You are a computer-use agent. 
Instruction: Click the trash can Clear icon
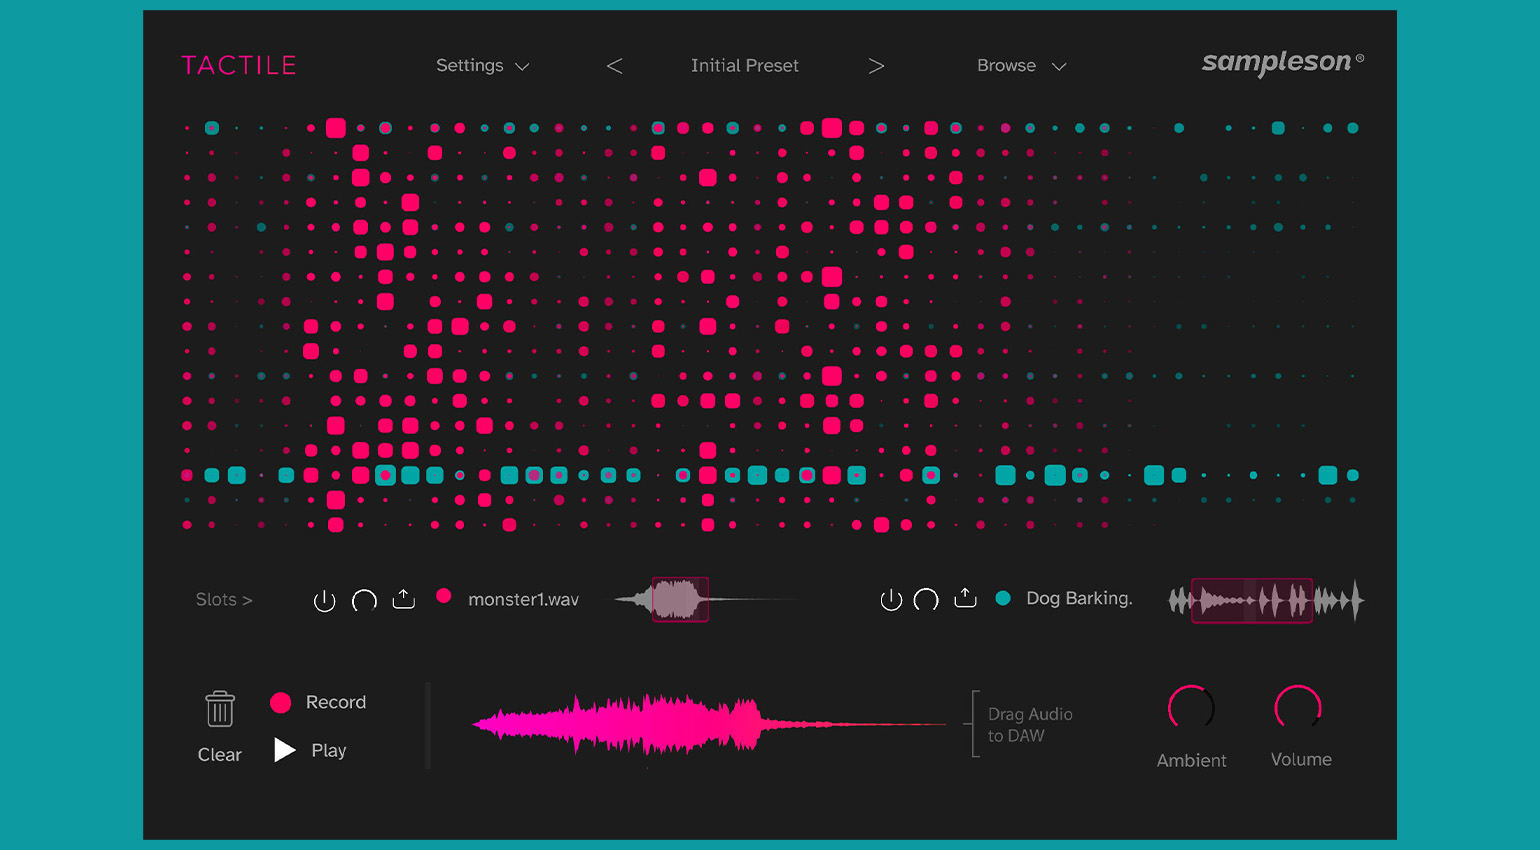[220, 708]
